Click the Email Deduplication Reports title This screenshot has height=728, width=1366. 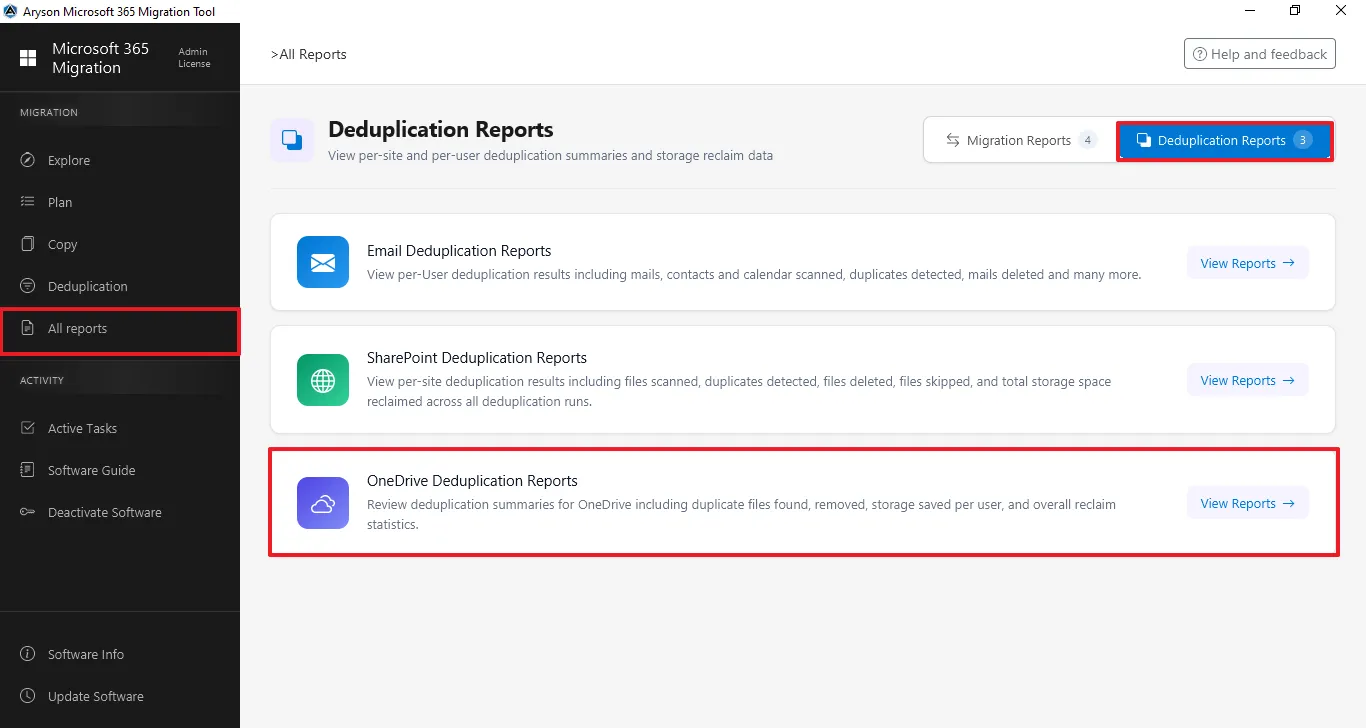[459, 250]
